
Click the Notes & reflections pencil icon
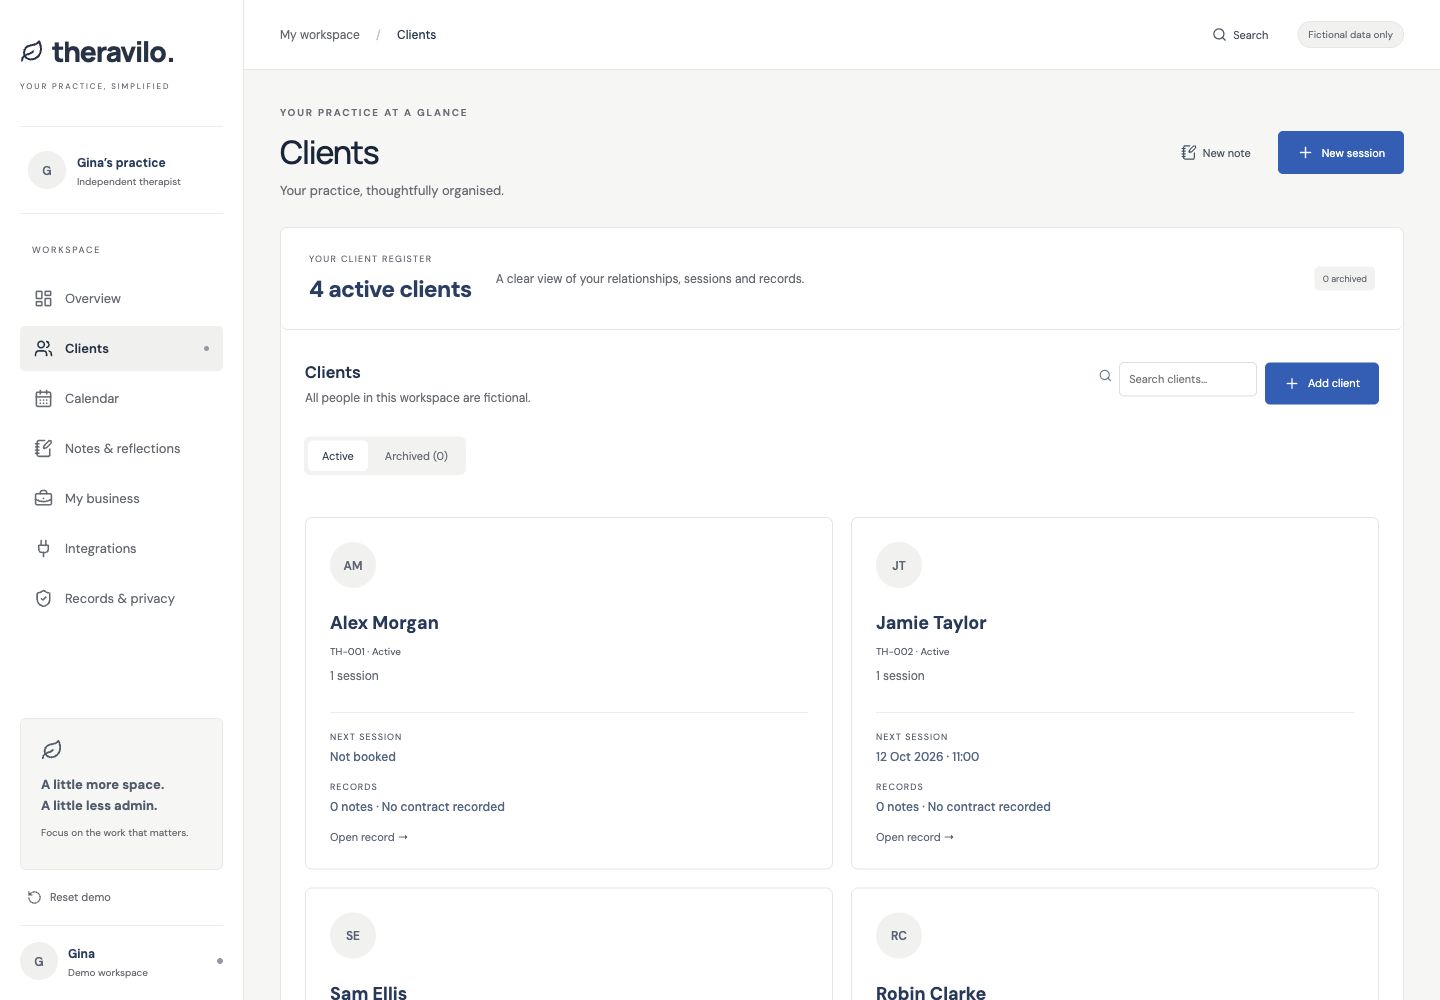pyautogui.click(x=43, y=448)
